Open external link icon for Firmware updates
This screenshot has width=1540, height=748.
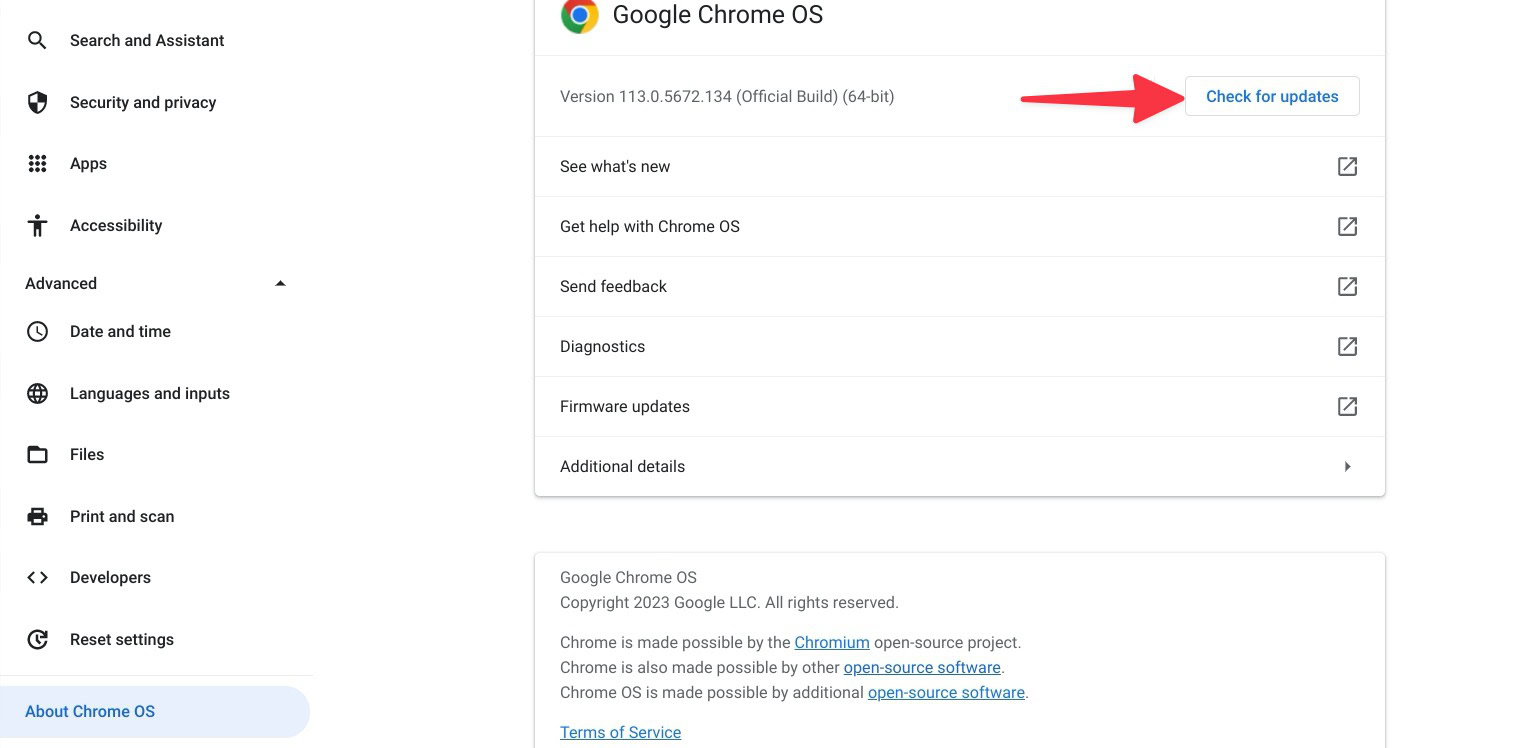pos(1347,407)
